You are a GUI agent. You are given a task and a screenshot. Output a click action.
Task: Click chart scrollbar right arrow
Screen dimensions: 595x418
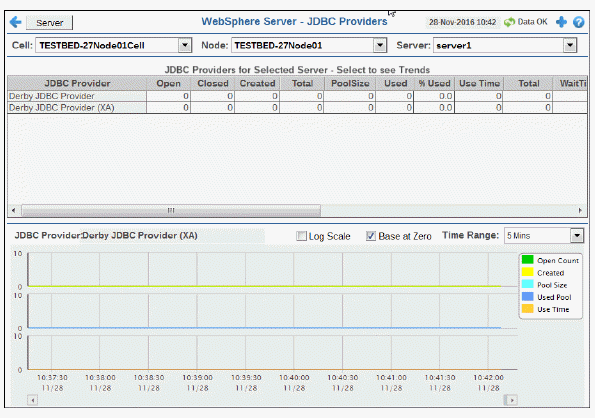tap(512, 400)
